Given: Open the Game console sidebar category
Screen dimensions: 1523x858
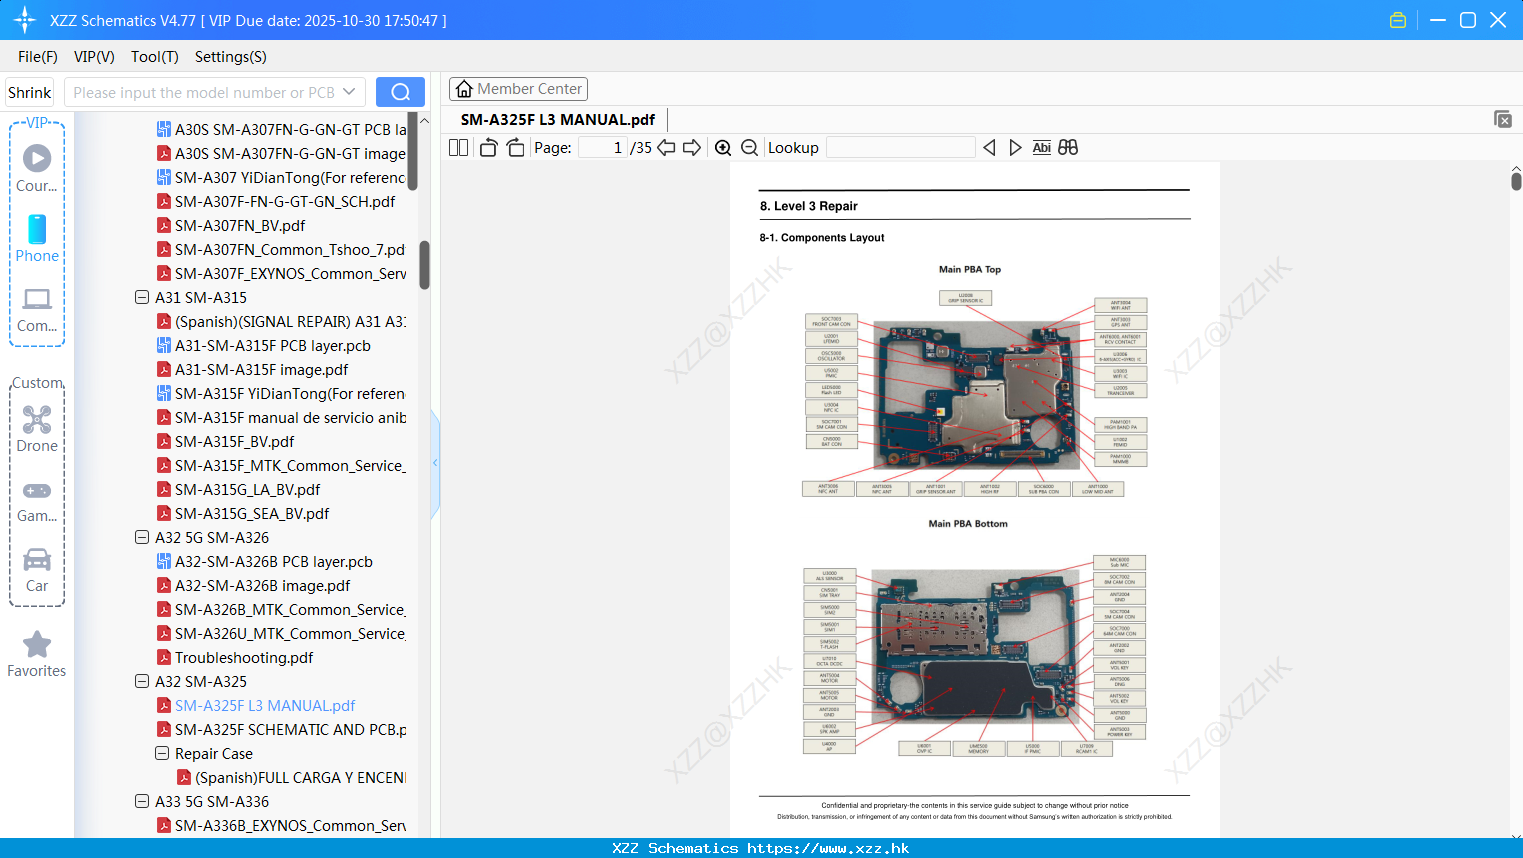Looking at the screenshot, I should click(37, 500).
